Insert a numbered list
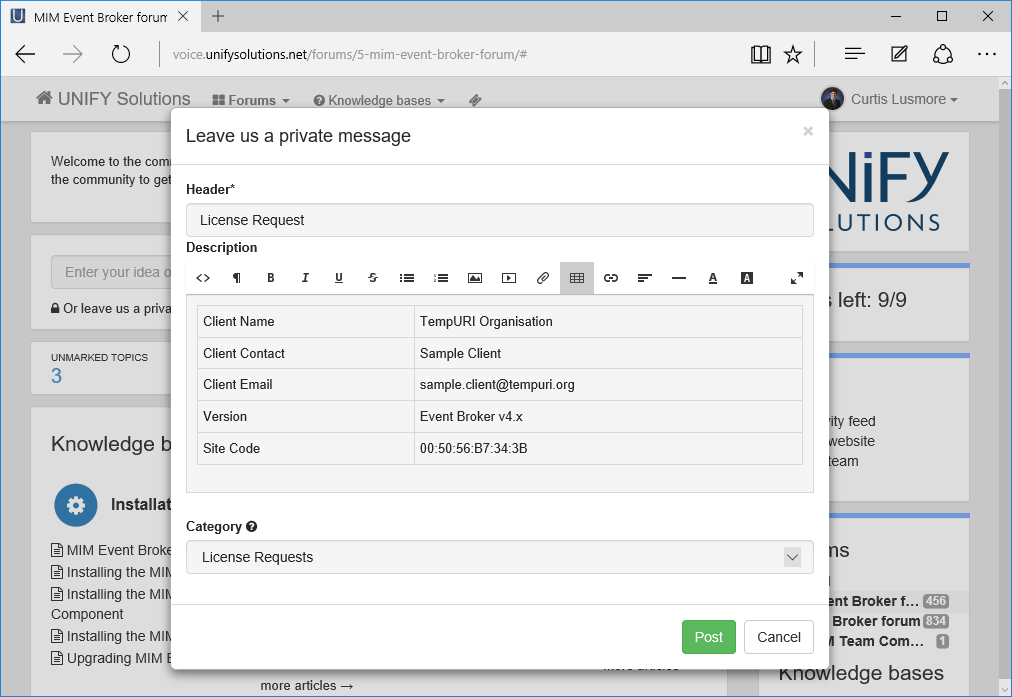This screenshot has width=1012, height=697. click(x=441, y=278)
